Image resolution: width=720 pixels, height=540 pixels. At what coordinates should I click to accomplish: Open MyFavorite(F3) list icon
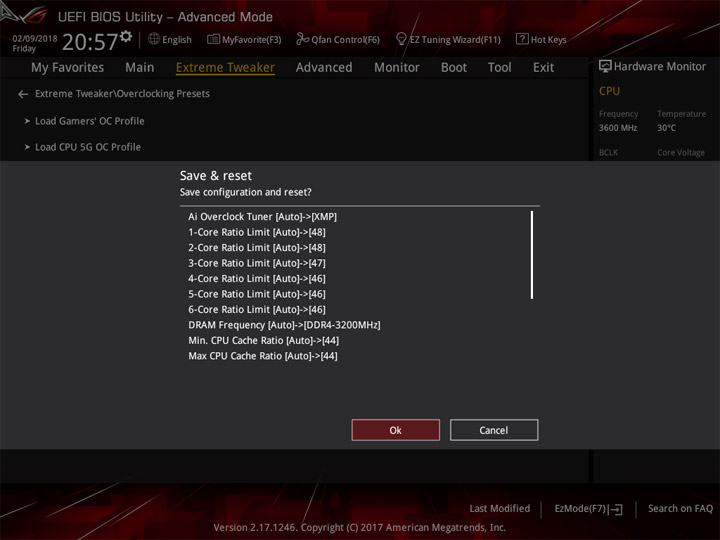pyautogui.click(x=213, y=39)
